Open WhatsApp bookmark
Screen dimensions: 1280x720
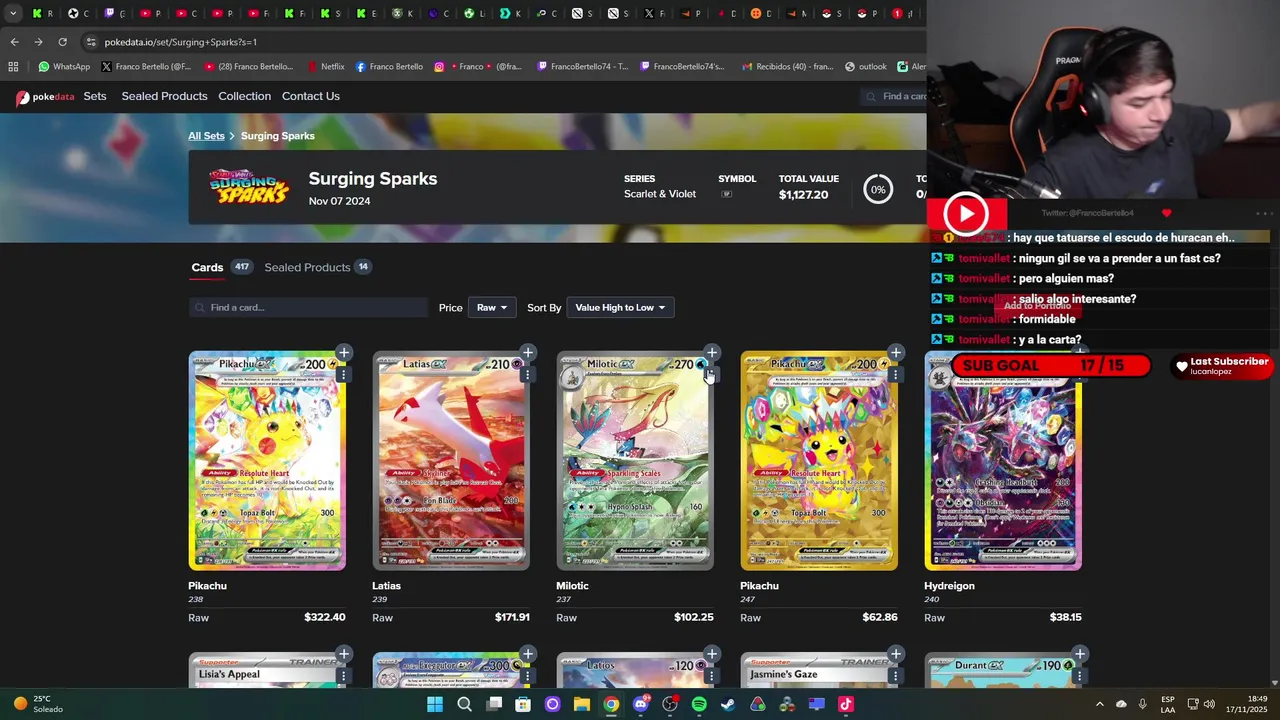coord(64,67)
